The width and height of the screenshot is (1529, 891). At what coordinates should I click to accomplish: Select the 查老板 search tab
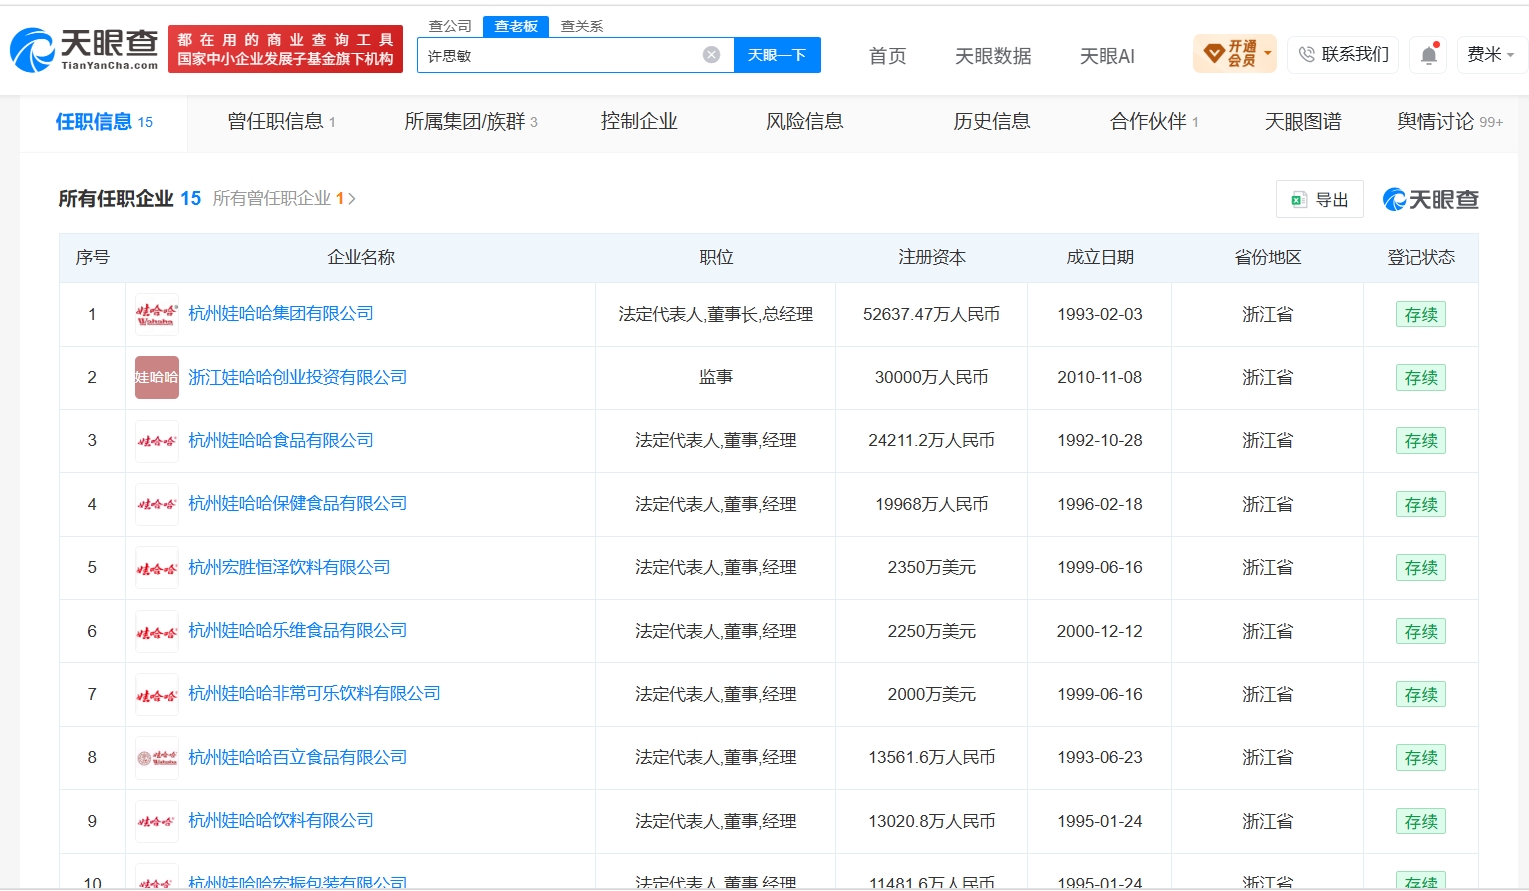click(516, 26)
